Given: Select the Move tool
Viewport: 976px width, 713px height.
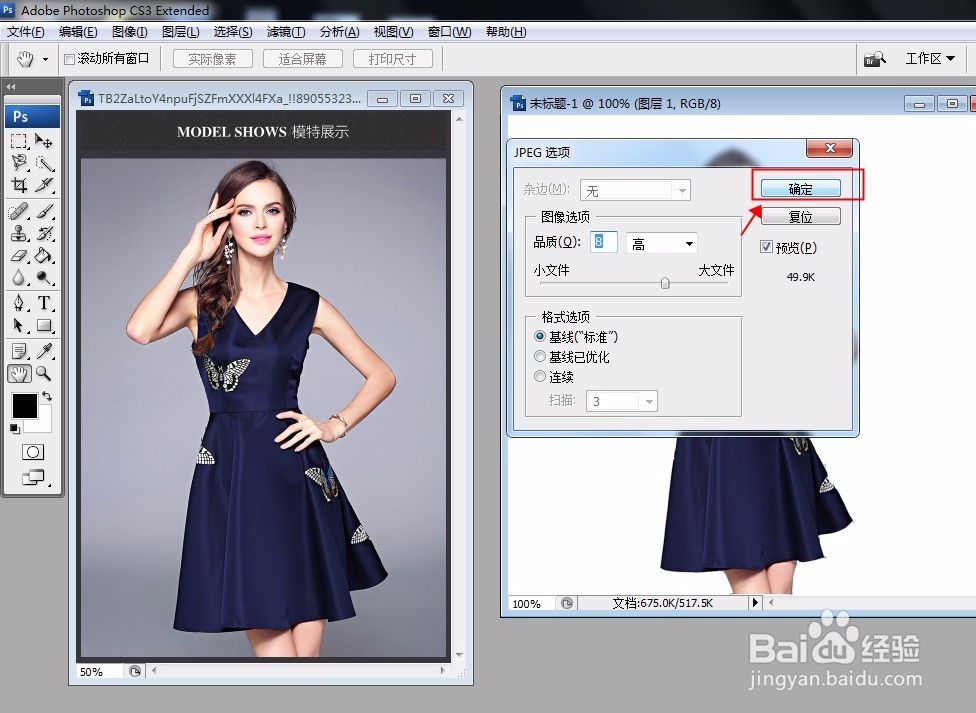Looking at the screenshot, I should click(44, 141).
